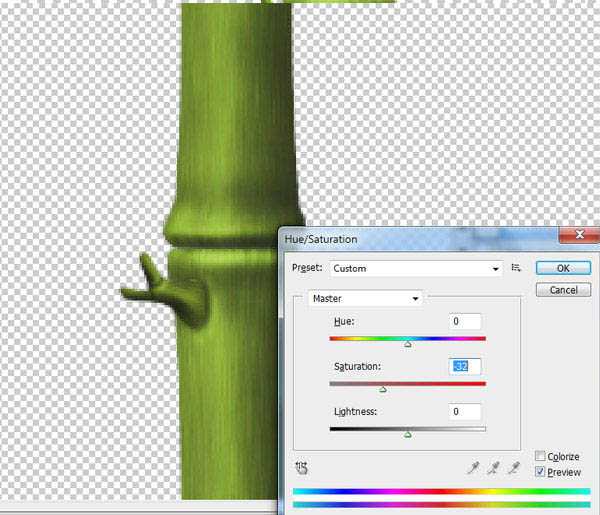Focus the Hue value field
The image size is (600, 515).
tap(465, 321)
